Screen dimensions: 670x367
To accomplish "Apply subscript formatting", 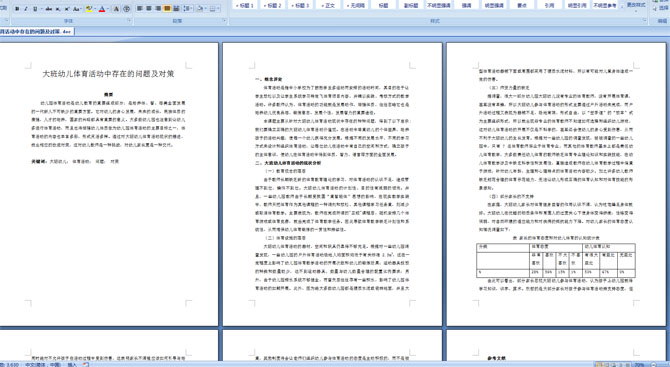I will pos(58,9).
